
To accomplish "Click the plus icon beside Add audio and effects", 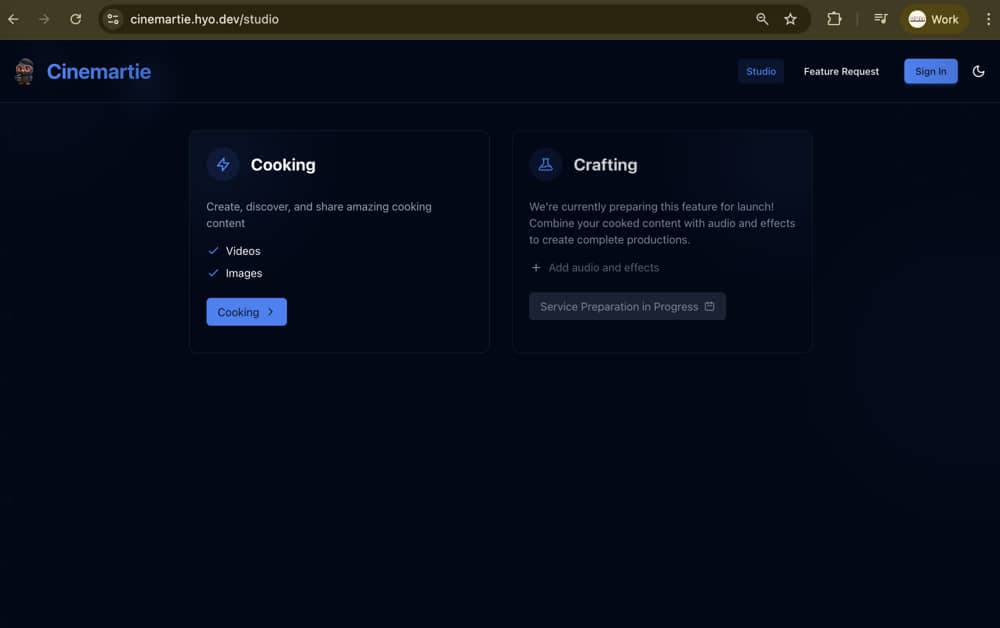I will point(536,268).
